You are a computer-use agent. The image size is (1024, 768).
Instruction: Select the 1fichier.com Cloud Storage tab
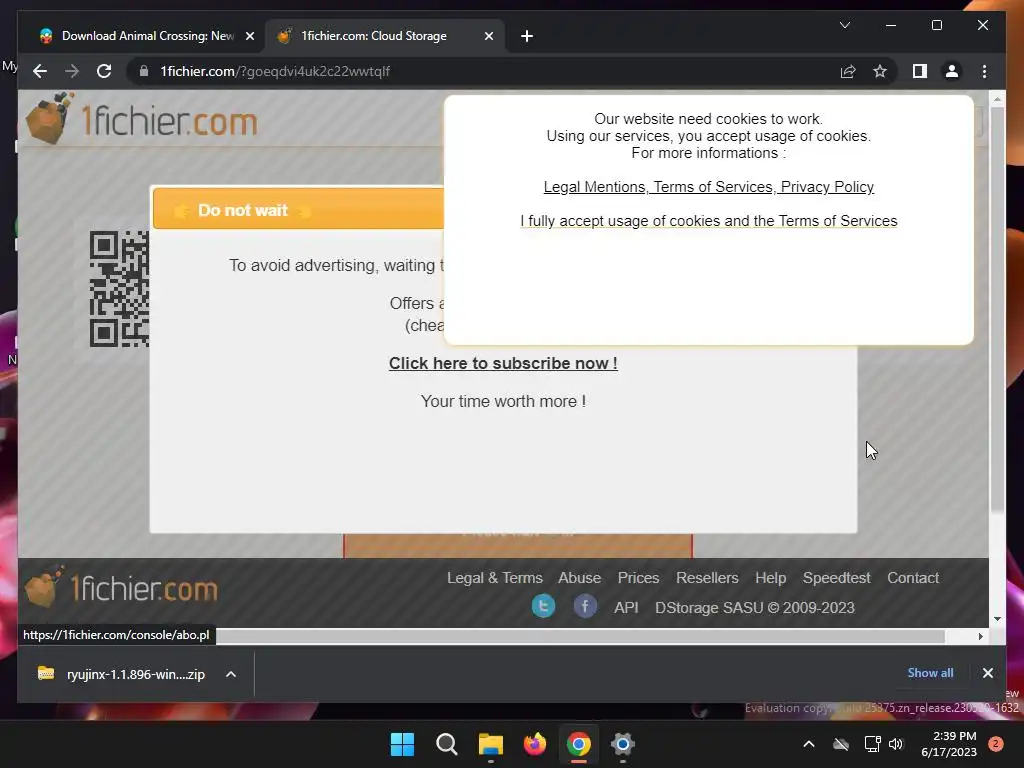pyautogui.click(x=384, y=36)
